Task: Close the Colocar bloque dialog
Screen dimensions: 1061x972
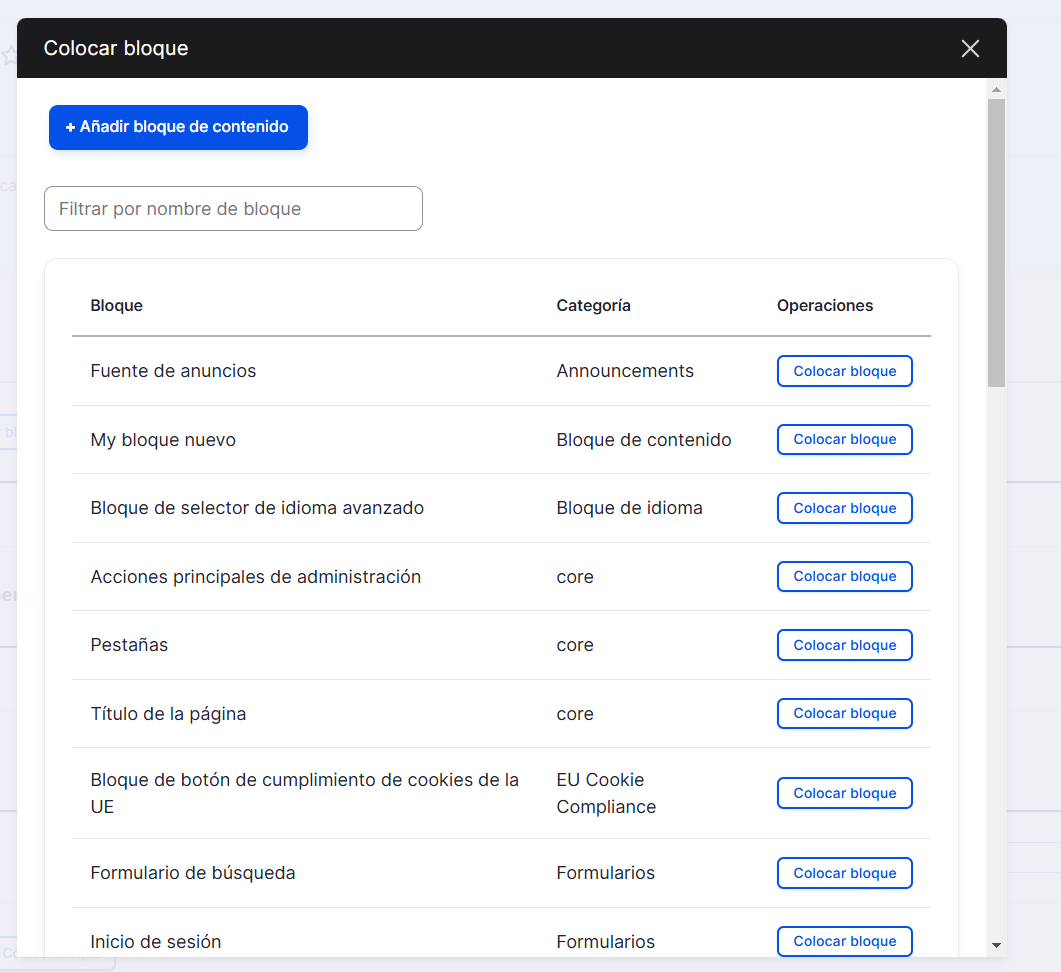Action: click(x=969, y=49)
